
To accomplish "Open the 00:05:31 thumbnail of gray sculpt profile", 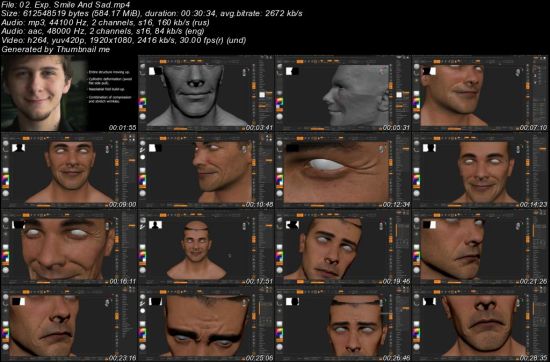I will point(343,93).
